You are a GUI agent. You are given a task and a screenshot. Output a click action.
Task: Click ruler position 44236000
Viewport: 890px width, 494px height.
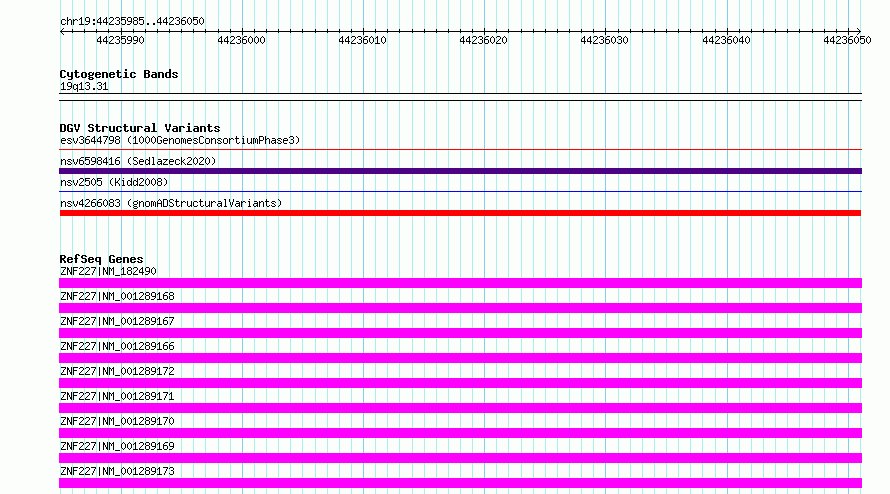click(241, 40)
